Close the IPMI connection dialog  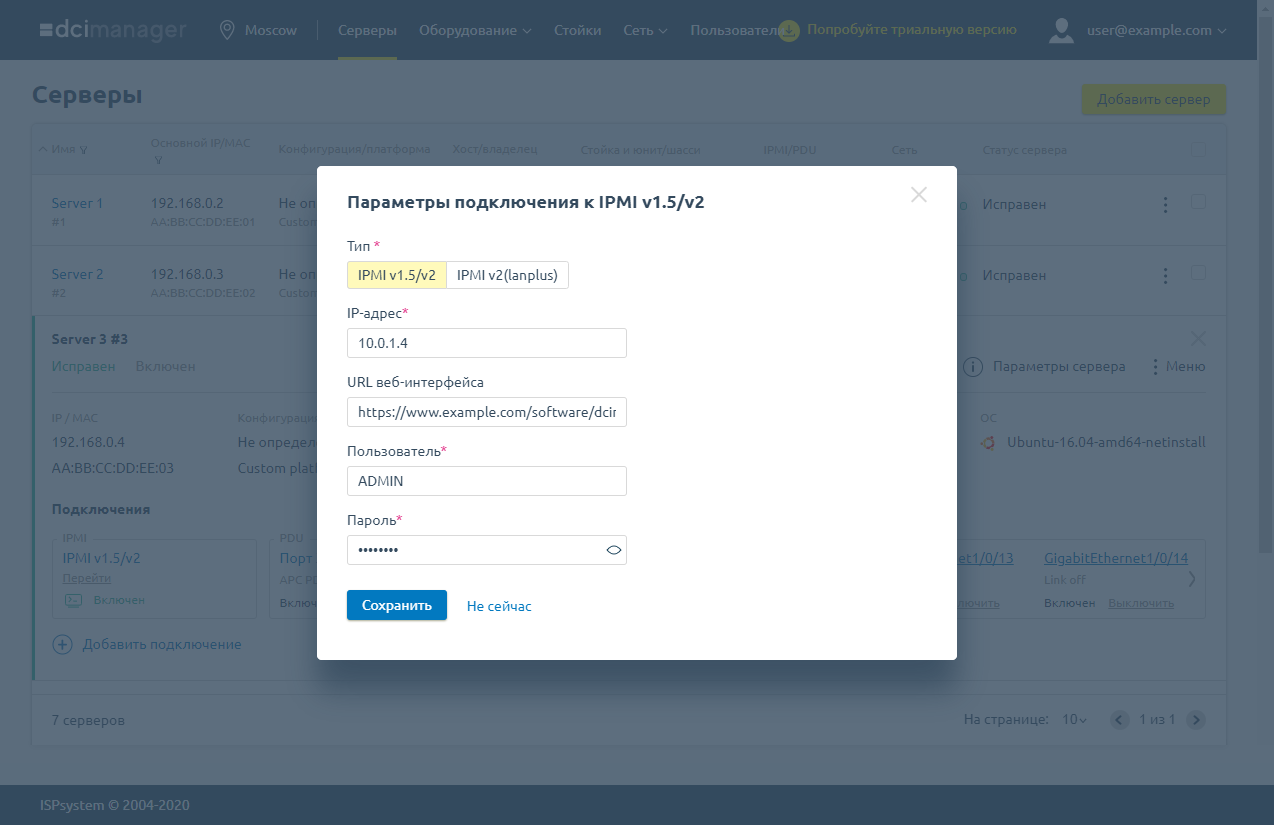click(919, 195)
